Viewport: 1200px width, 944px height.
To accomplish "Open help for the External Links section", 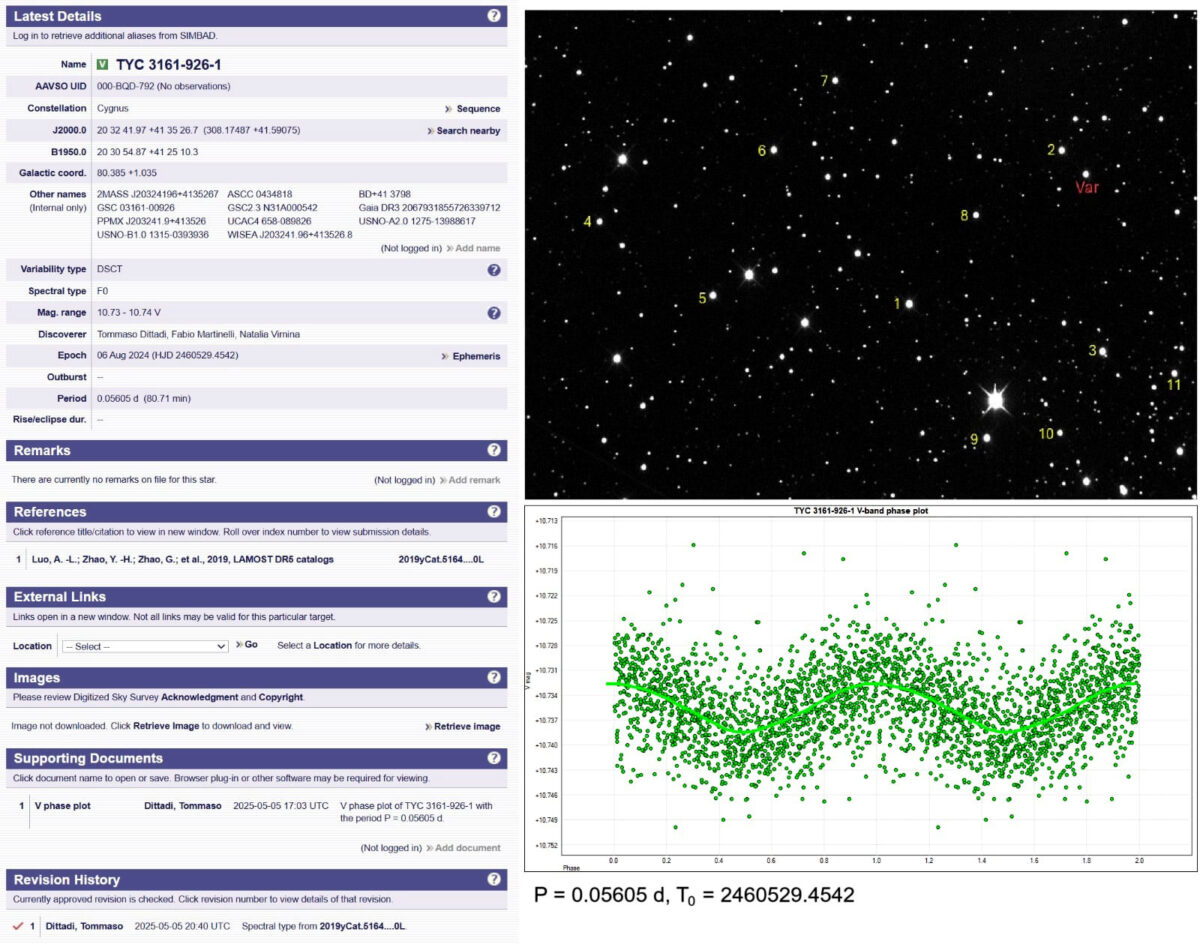I will tap(493, 597).
